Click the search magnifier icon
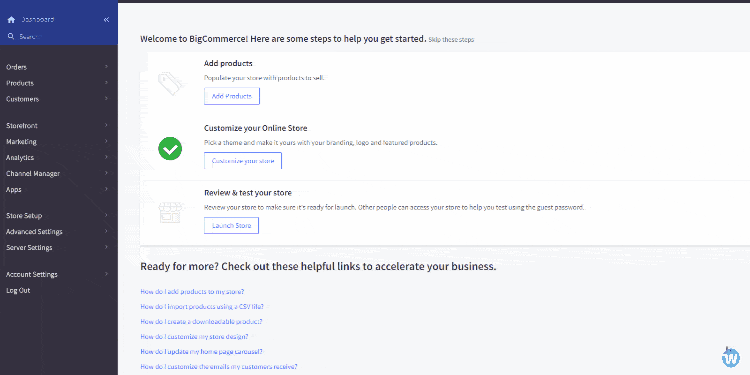The image size is (750, 375). click(x=11, y=36)
